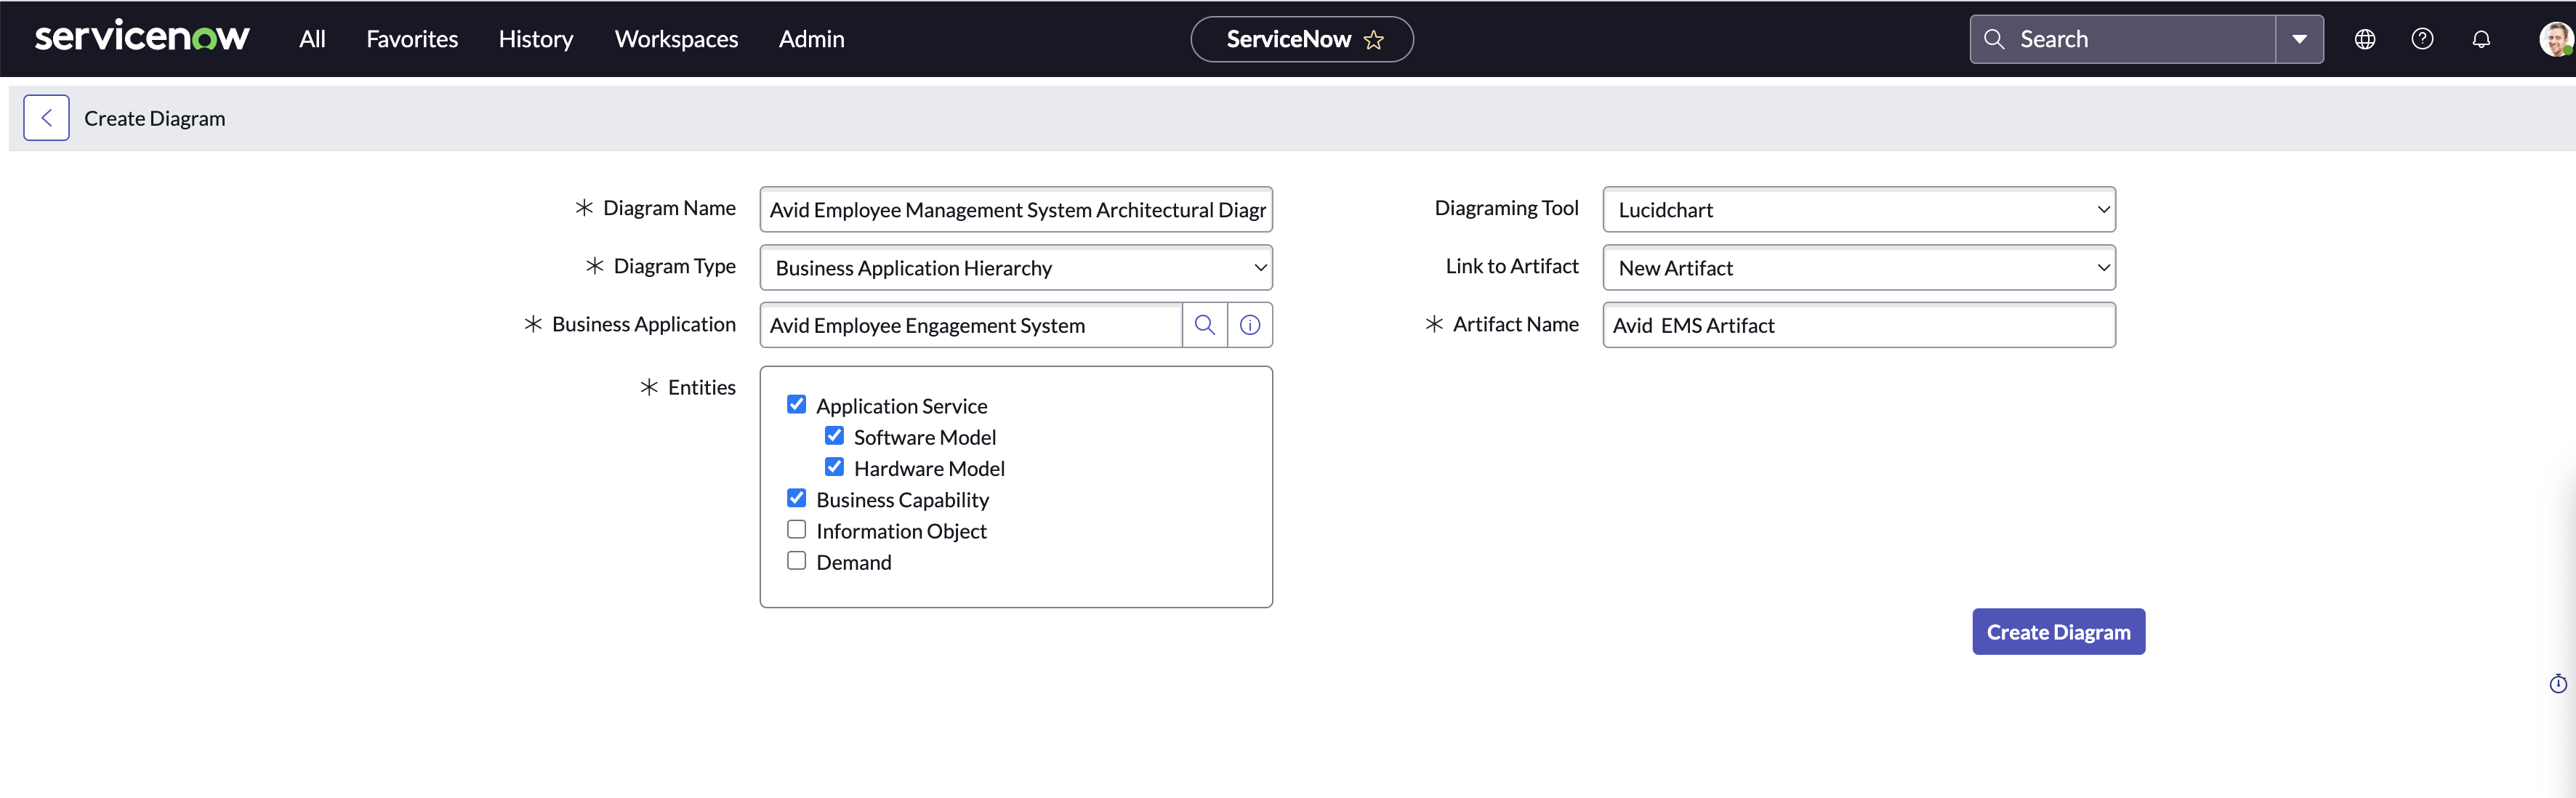Open the globe scope picker icon

[2365, 39]
